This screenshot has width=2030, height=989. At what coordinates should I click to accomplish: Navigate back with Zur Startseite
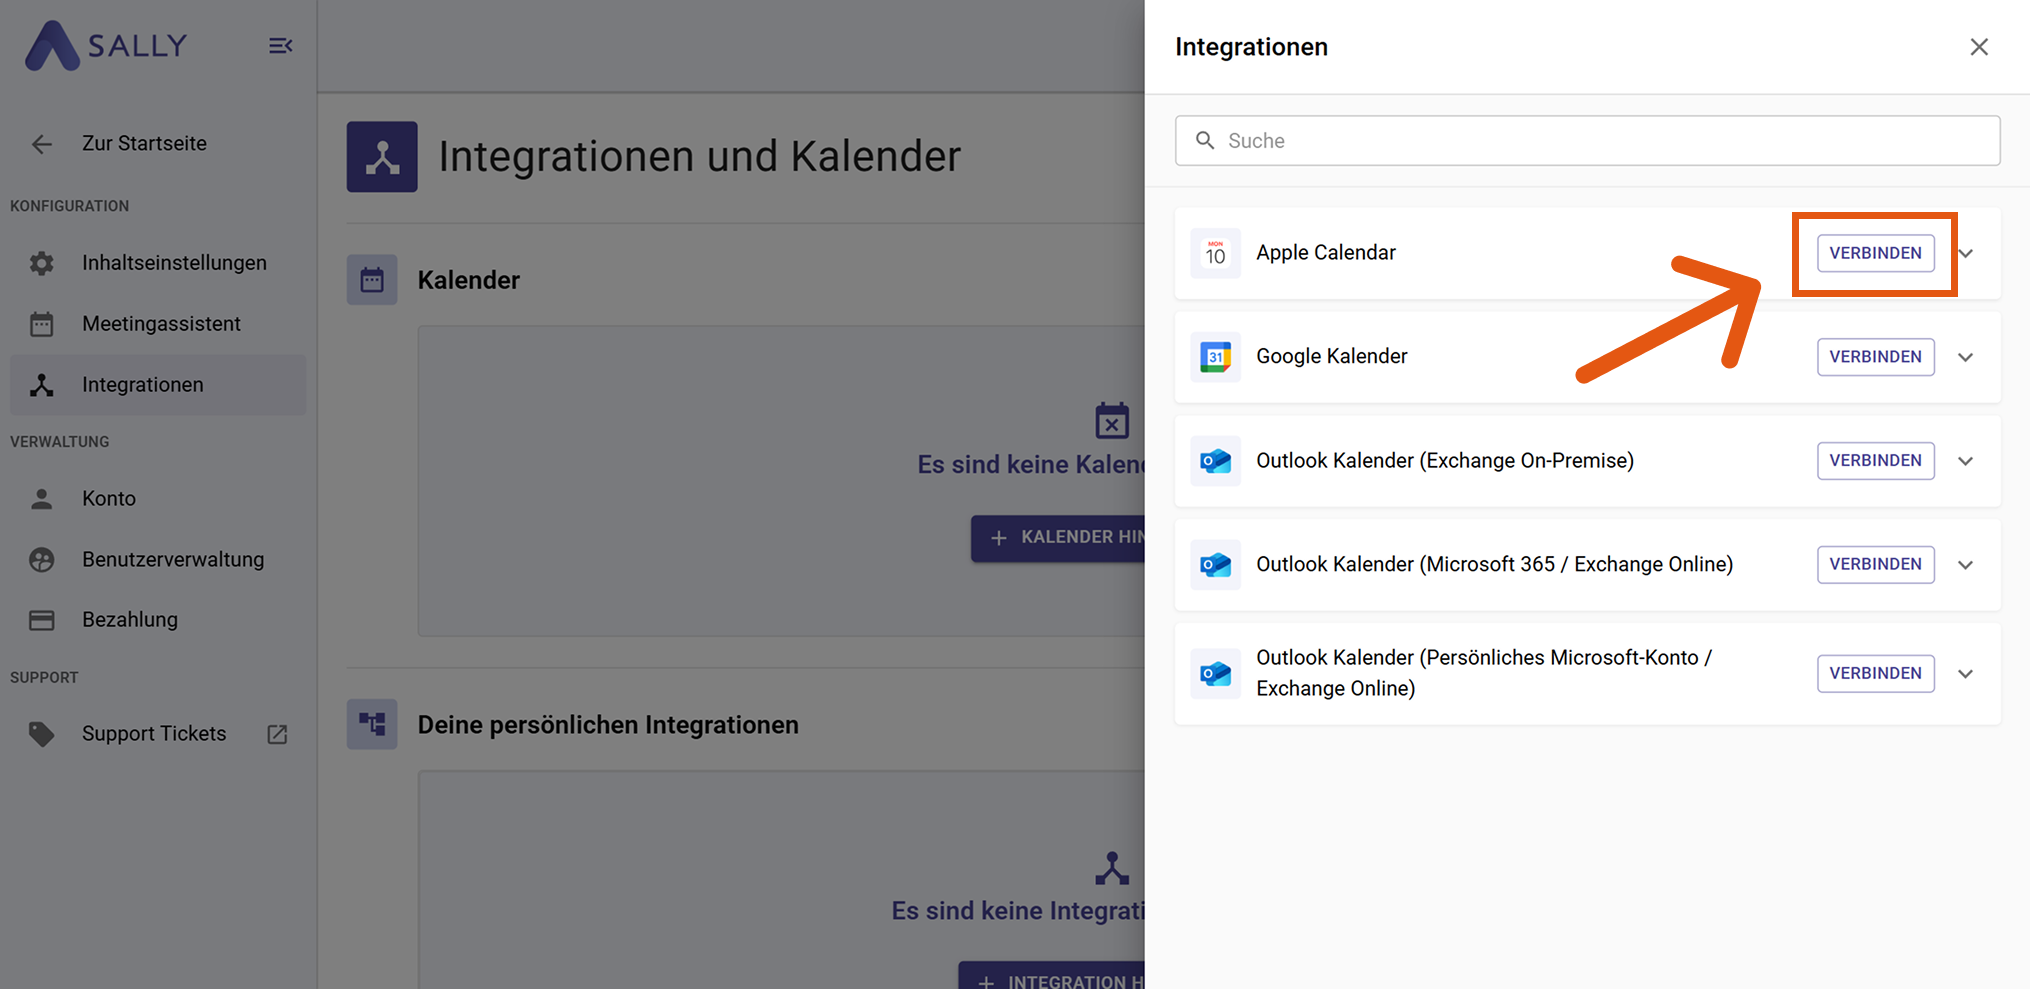pyautogui.click(x=143, y=143)
